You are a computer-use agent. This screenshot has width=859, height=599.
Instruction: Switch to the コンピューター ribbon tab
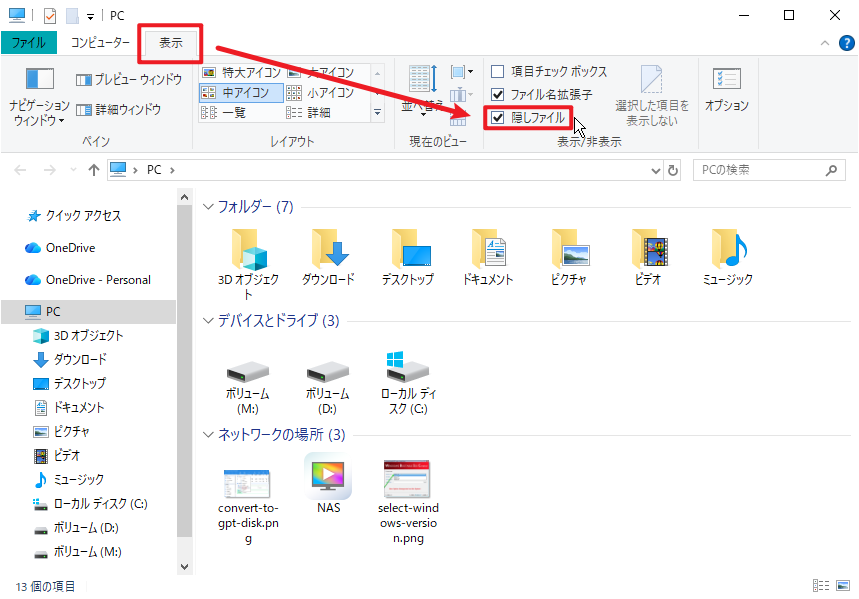click(99, 43)
